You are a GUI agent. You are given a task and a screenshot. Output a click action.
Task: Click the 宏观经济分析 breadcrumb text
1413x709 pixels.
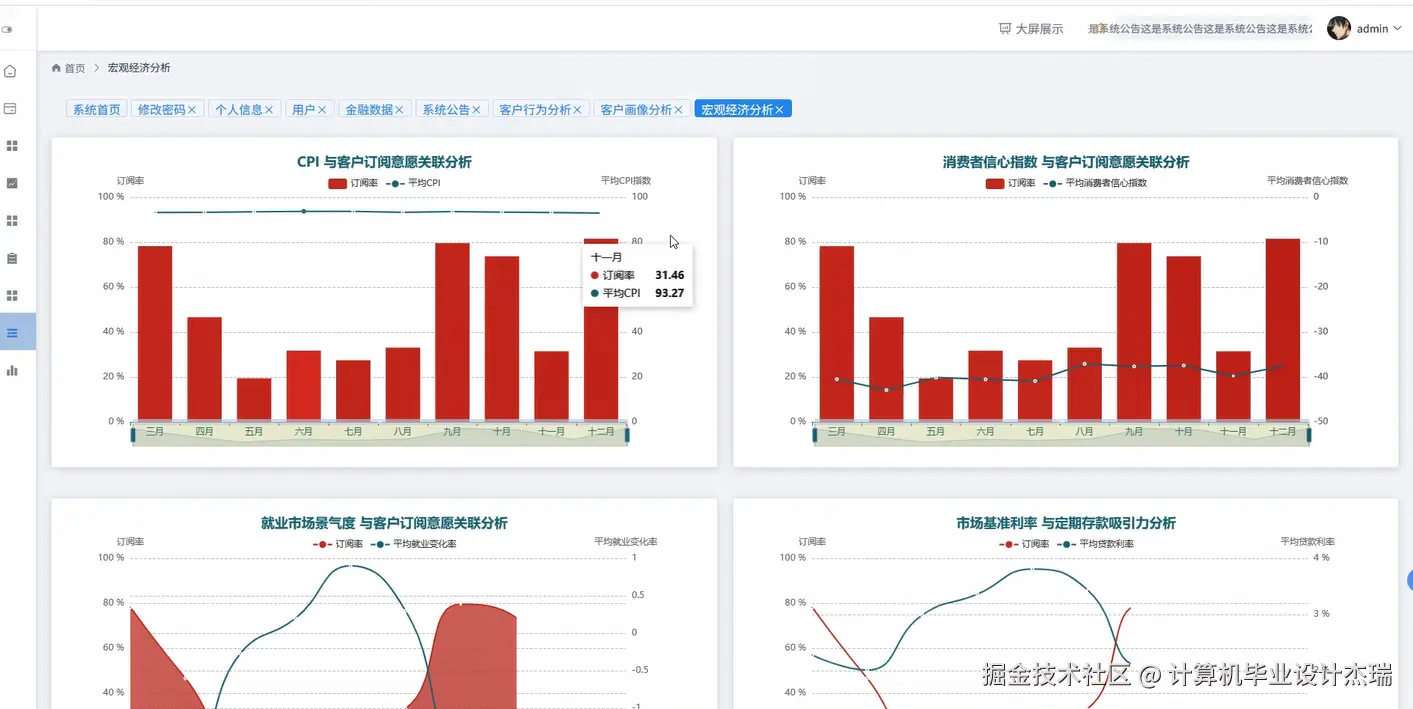click(x=139, y=68)
